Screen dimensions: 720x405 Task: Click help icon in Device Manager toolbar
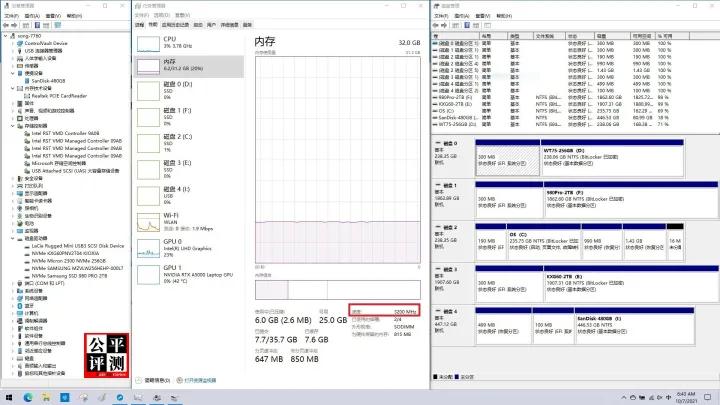pos(37,25)
